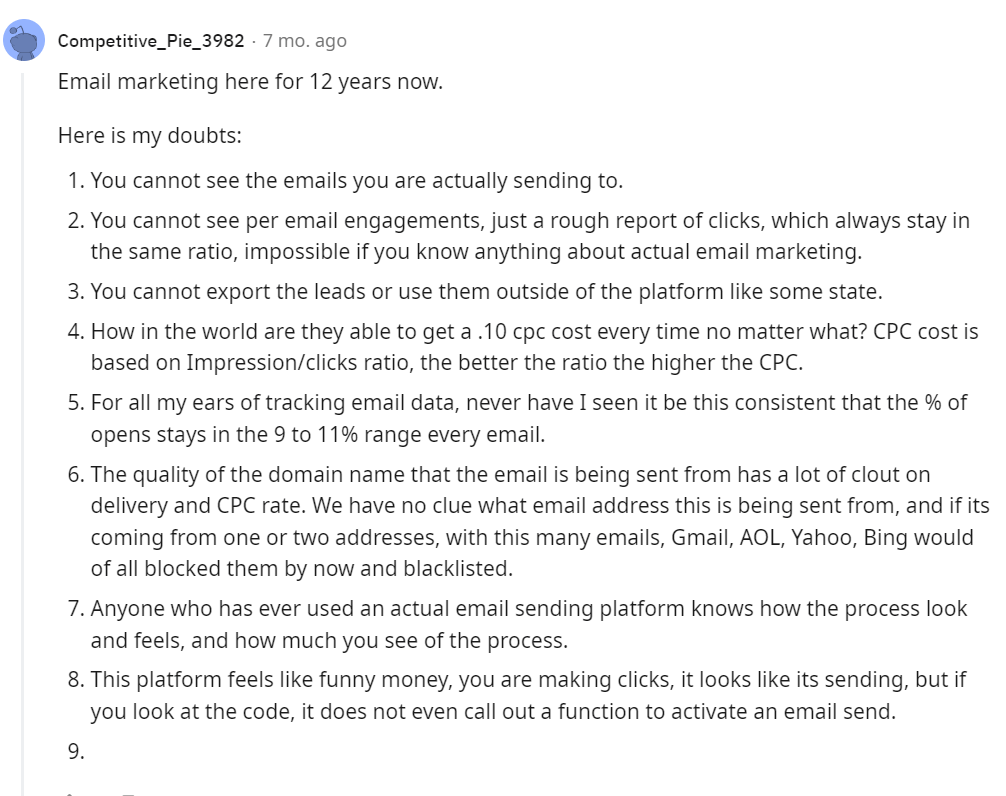The width and height of the screenshot is (1006, 796).
Task: Click the "Email marketing here for 12 years" sentence
Action: pos(250,82)
